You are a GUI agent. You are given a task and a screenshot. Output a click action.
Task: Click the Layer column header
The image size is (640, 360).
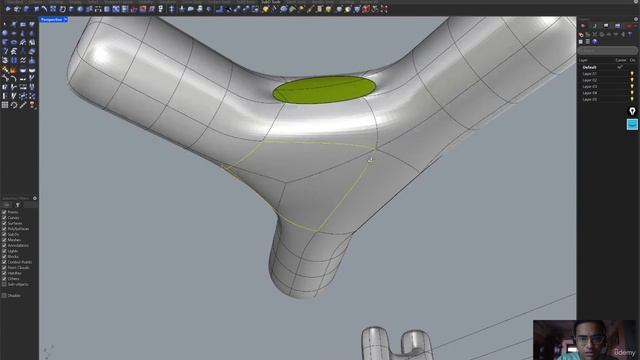tap(583, 60)
